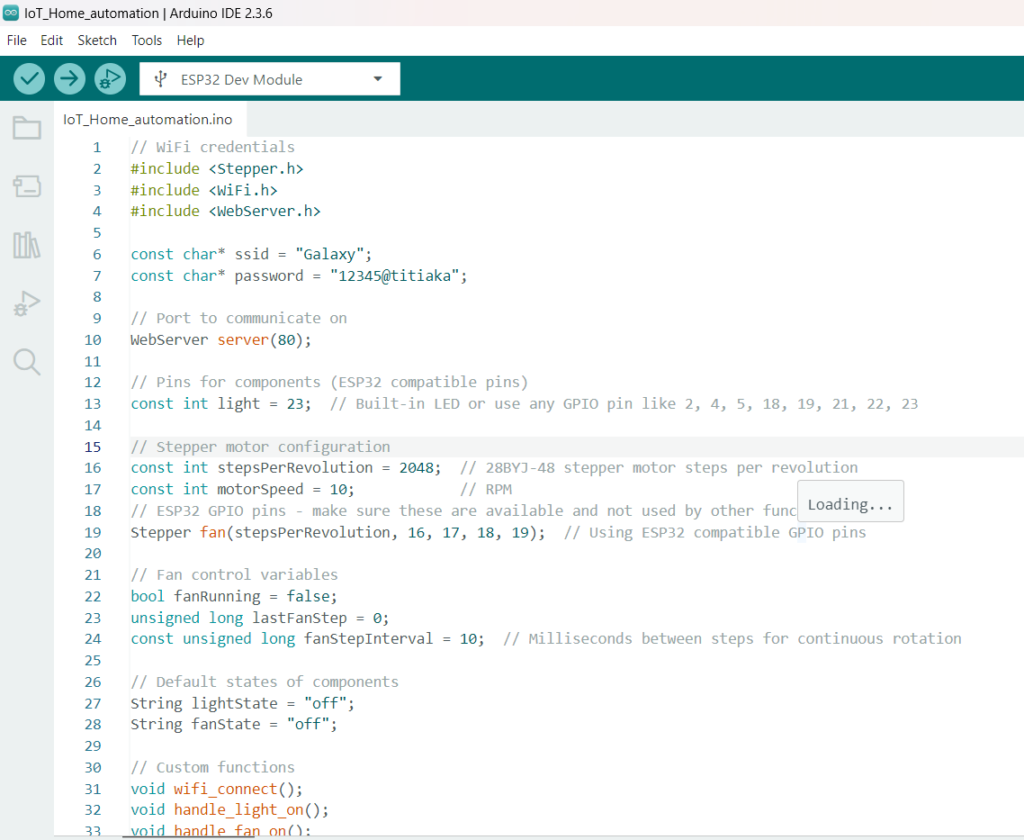Viewport: 1024px width, 840px height.
Task: Click the Arduino logo in the title bar
Action: 12,13
